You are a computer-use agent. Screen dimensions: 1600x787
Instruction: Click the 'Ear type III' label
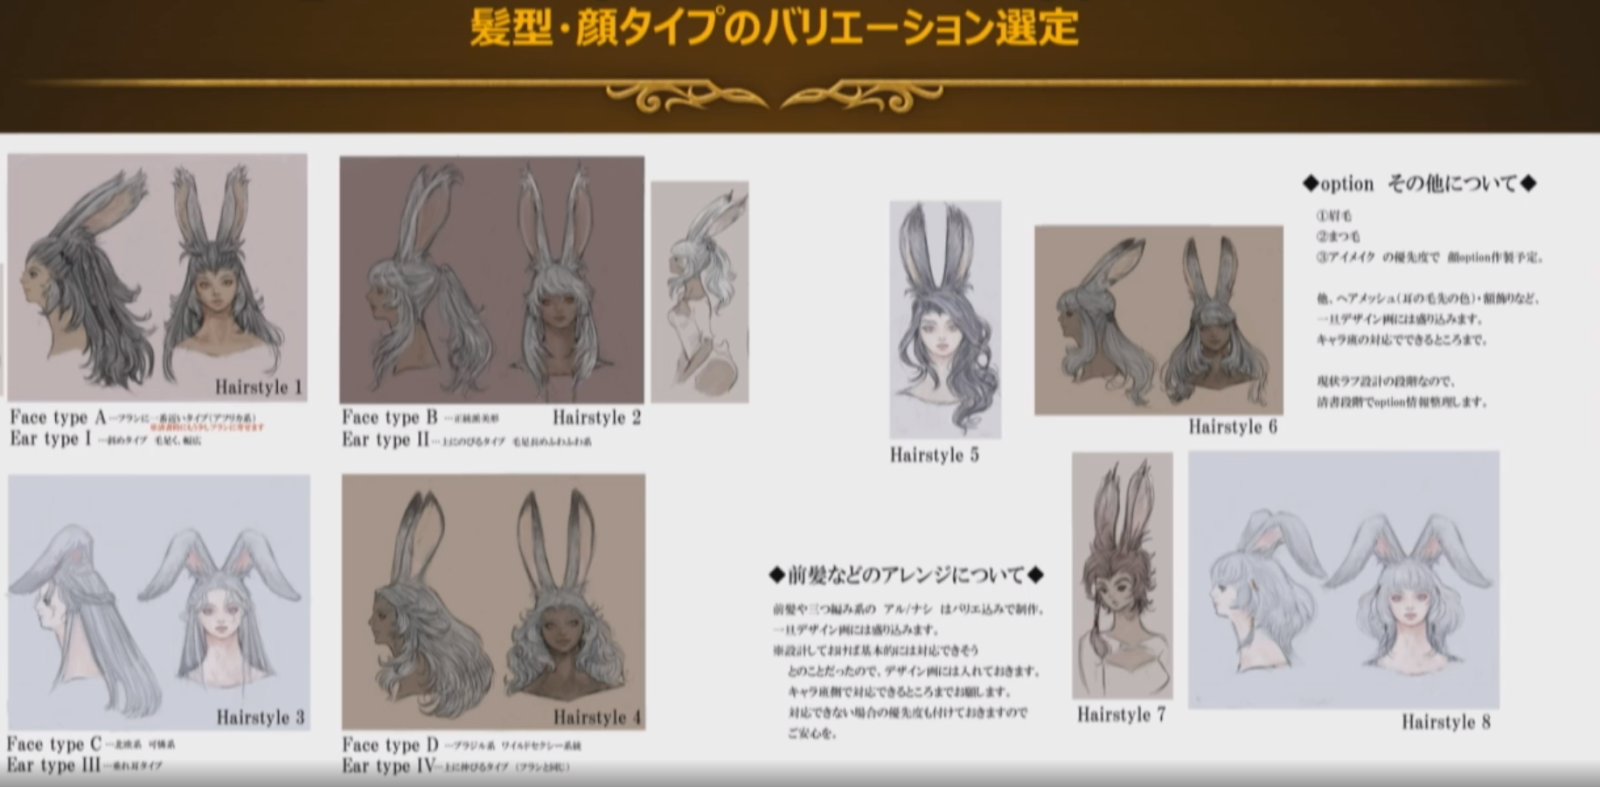point(53,766)
